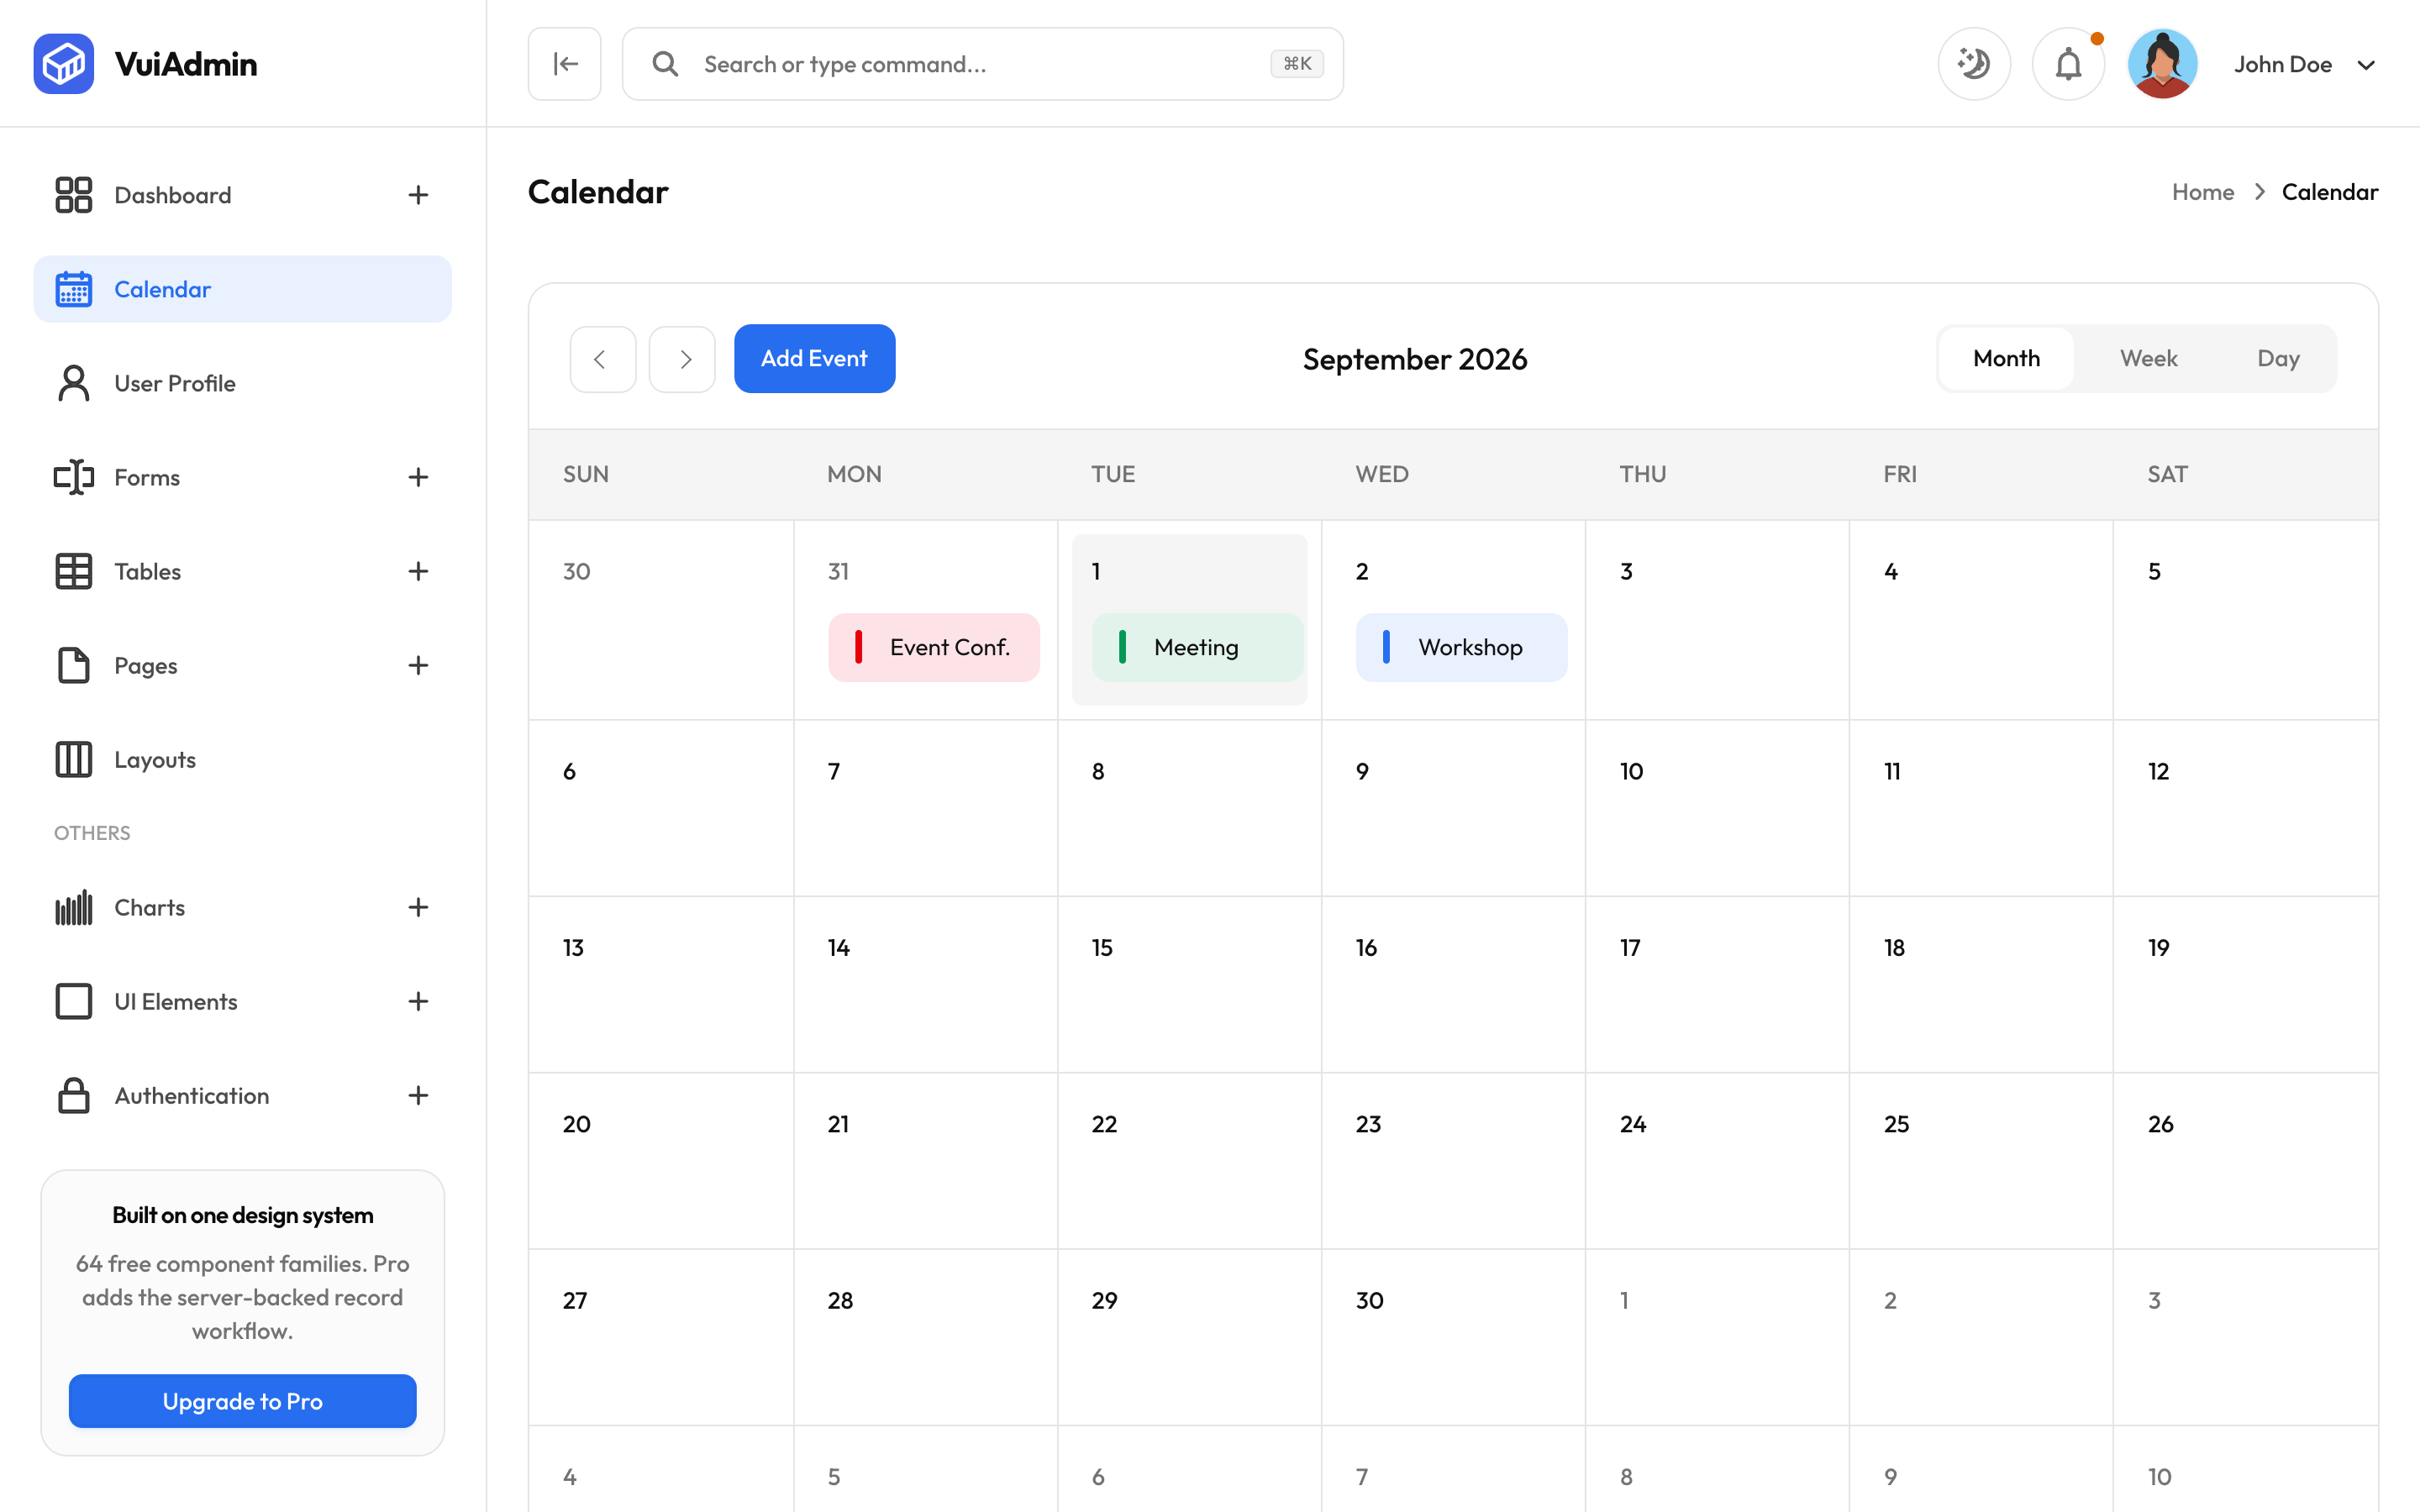Switch to Month view
The width and height of the screenshot is (2420, 1512).
point(2006,358)
